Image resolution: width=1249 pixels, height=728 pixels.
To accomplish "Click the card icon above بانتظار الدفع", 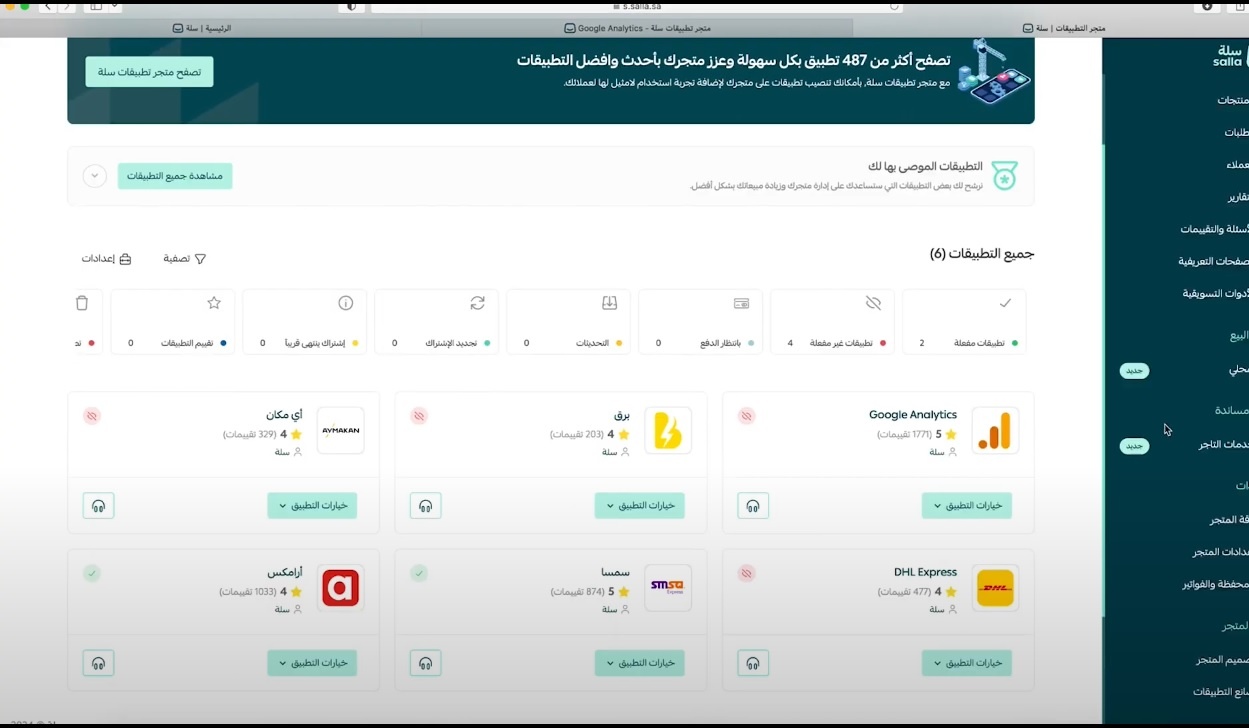I will click(x=741, y=302).
